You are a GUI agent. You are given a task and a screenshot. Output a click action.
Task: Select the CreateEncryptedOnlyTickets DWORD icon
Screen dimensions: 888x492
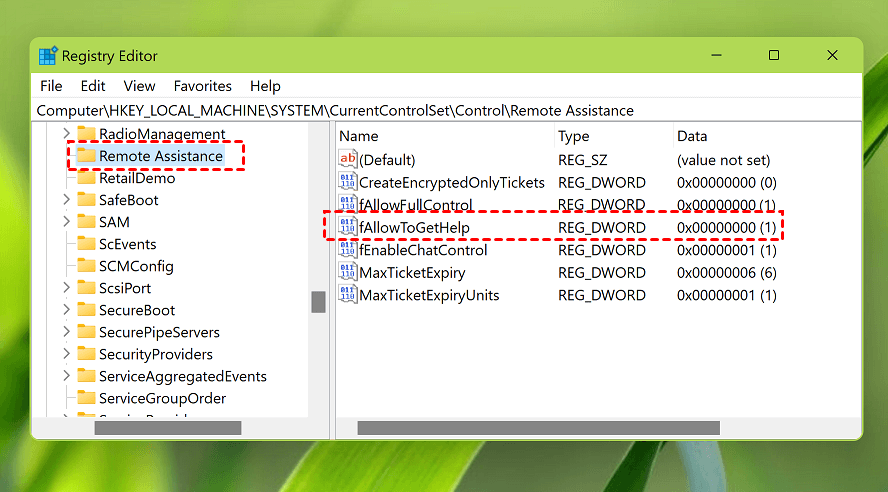point(348,182)
